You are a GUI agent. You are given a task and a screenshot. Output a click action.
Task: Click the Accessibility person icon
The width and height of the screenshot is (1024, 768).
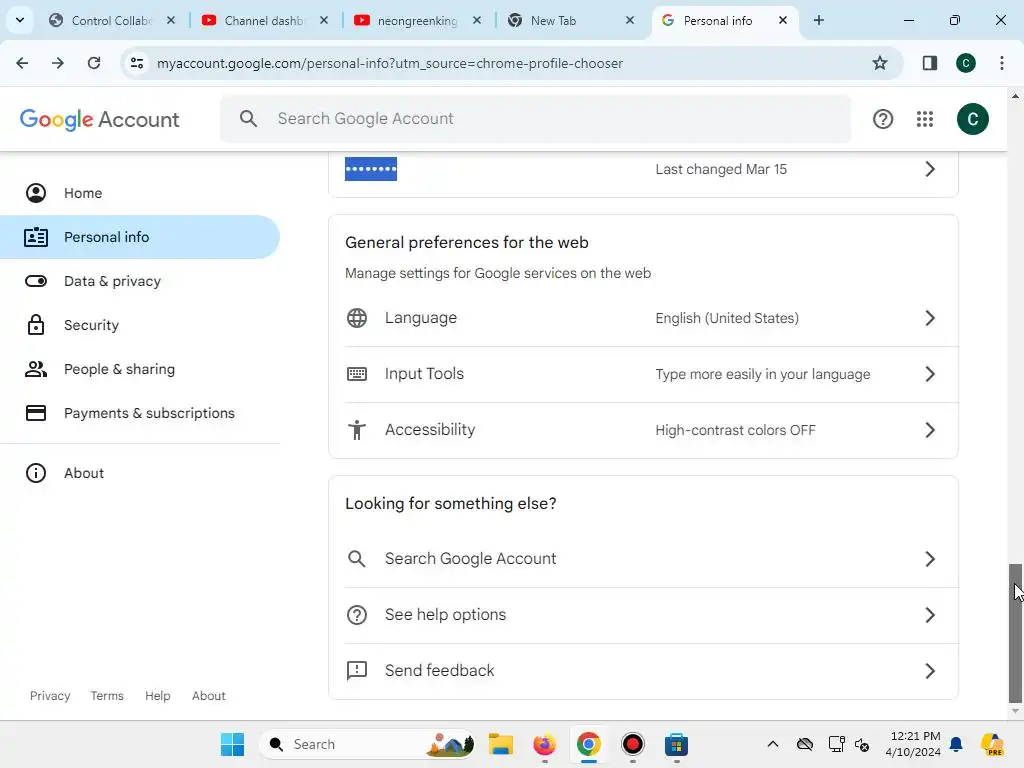pyautogui.click(x=357, y=430)
